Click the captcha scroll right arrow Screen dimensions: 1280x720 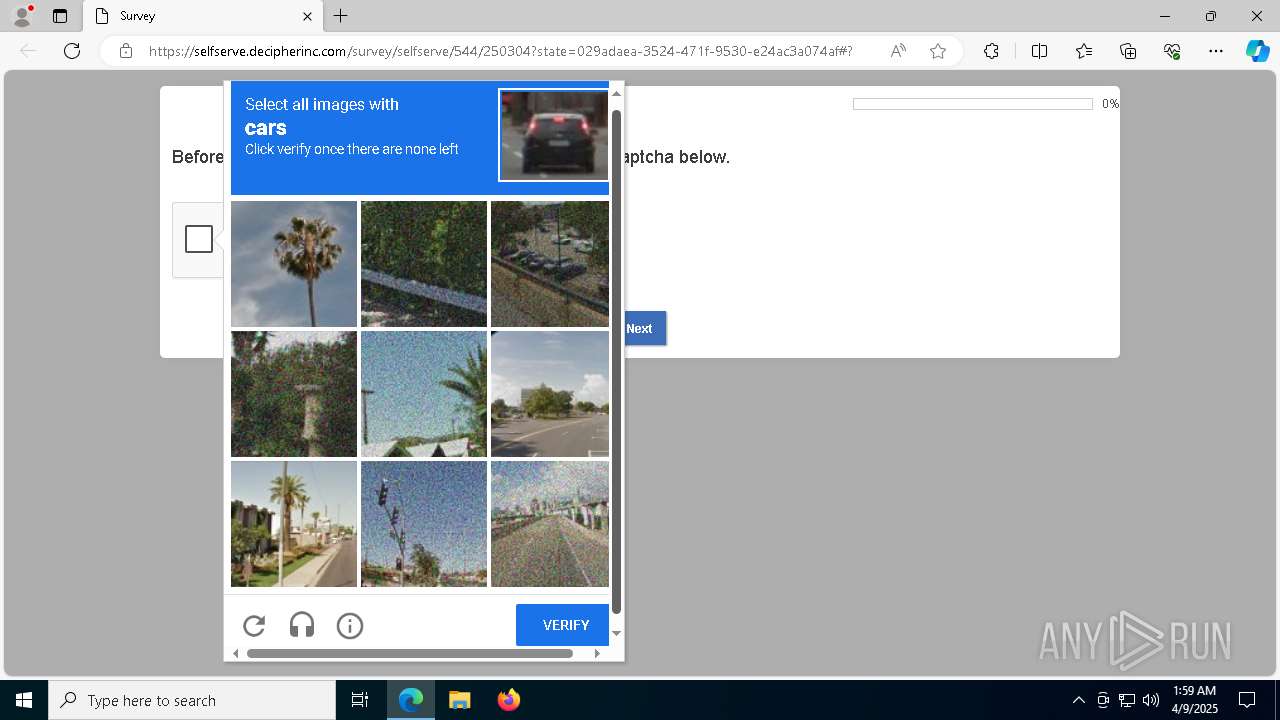click(597, 653)
